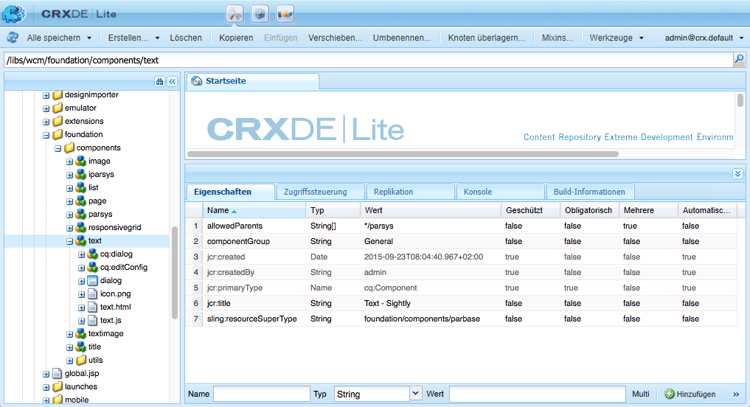
Task: Click the Kopieren button
Action: 236,38
